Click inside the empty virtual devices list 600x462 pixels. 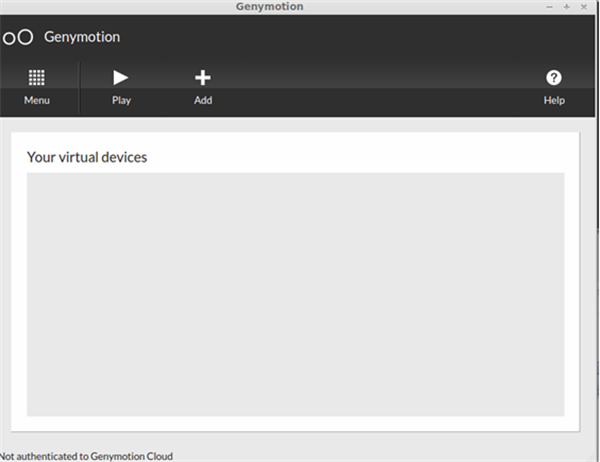click(x=295, y=294)
